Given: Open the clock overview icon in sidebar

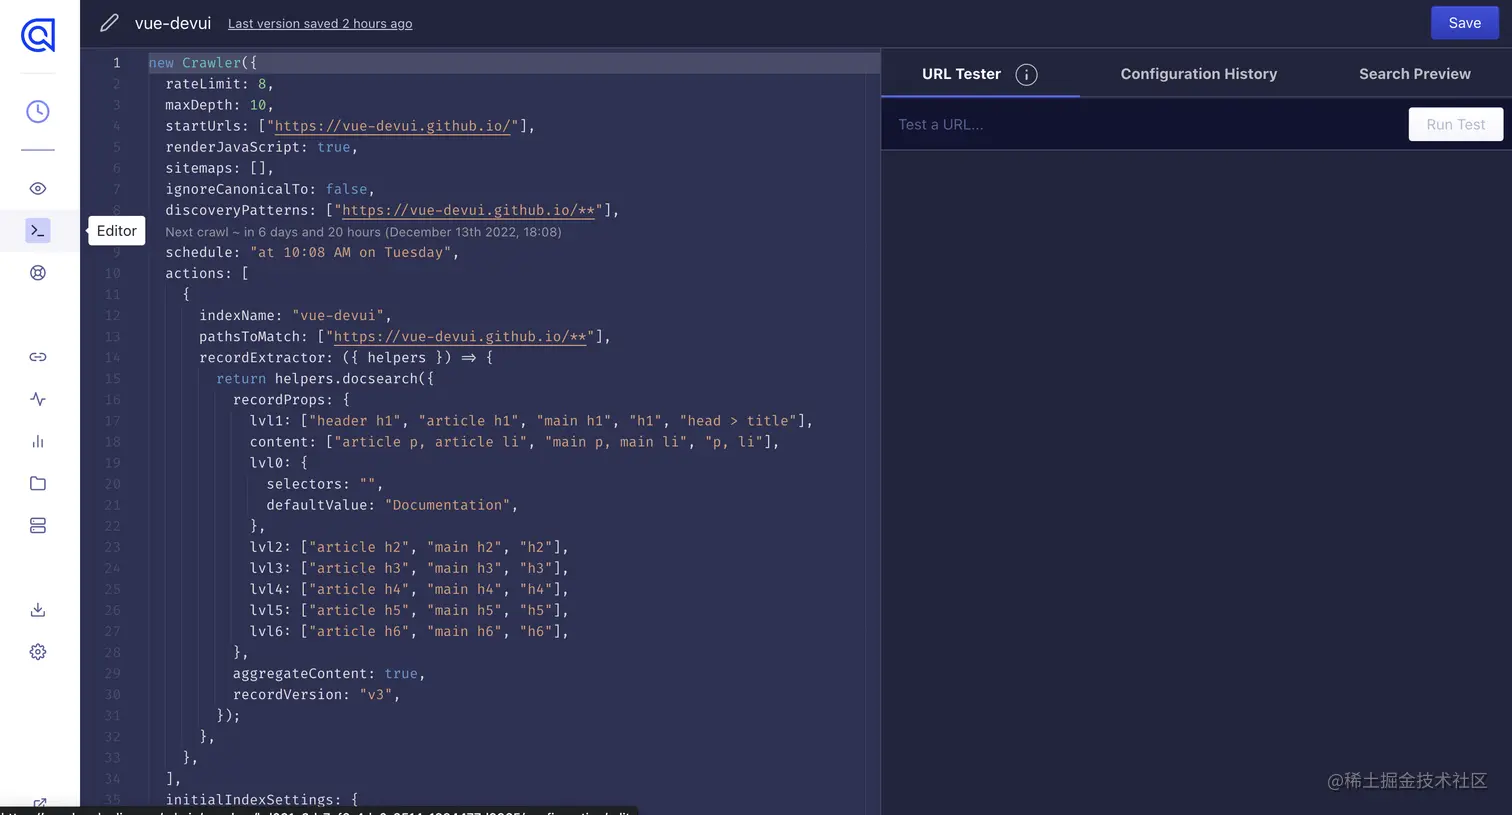Looking at the screenshot, I should [38, 111].
